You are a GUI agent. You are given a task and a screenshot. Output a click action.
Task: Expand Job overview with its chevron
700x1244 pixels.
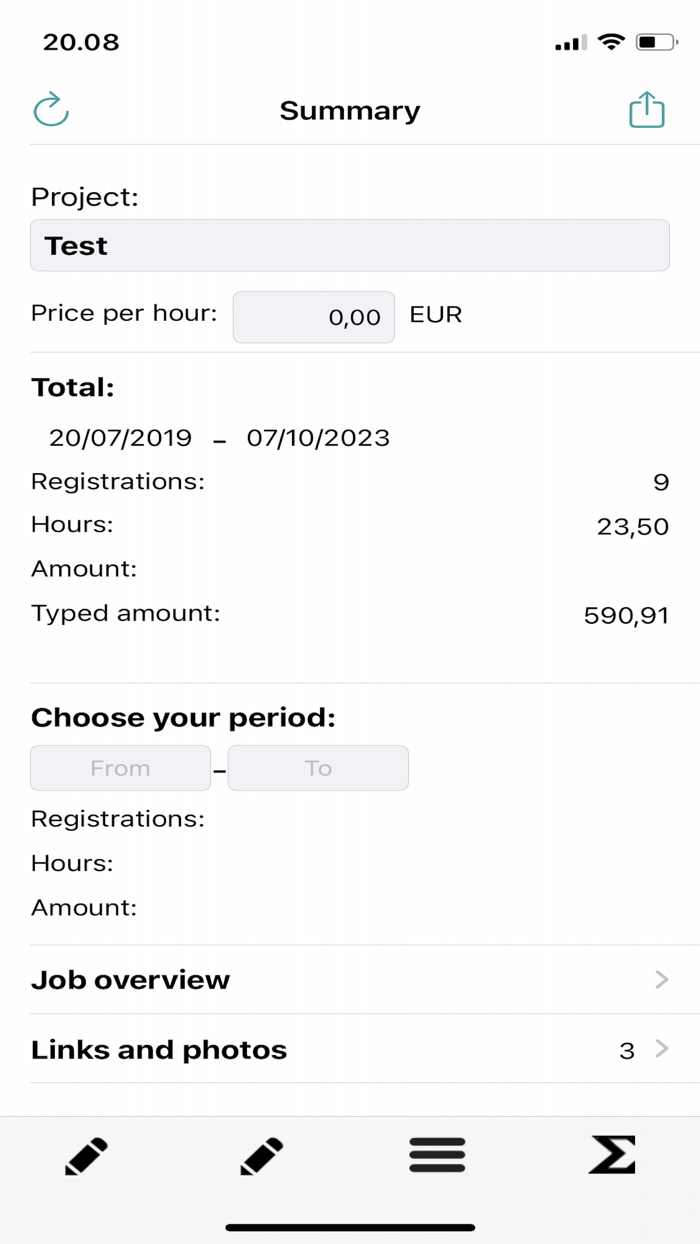coord(662,980)
